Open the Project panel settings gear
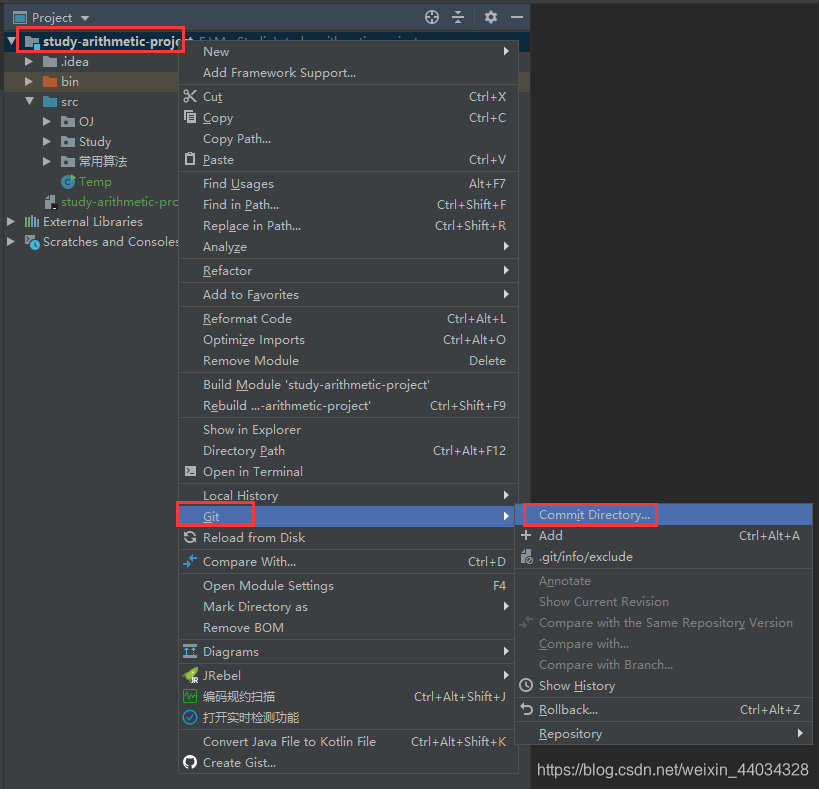The image size is (819, 789). pos(490,17)
